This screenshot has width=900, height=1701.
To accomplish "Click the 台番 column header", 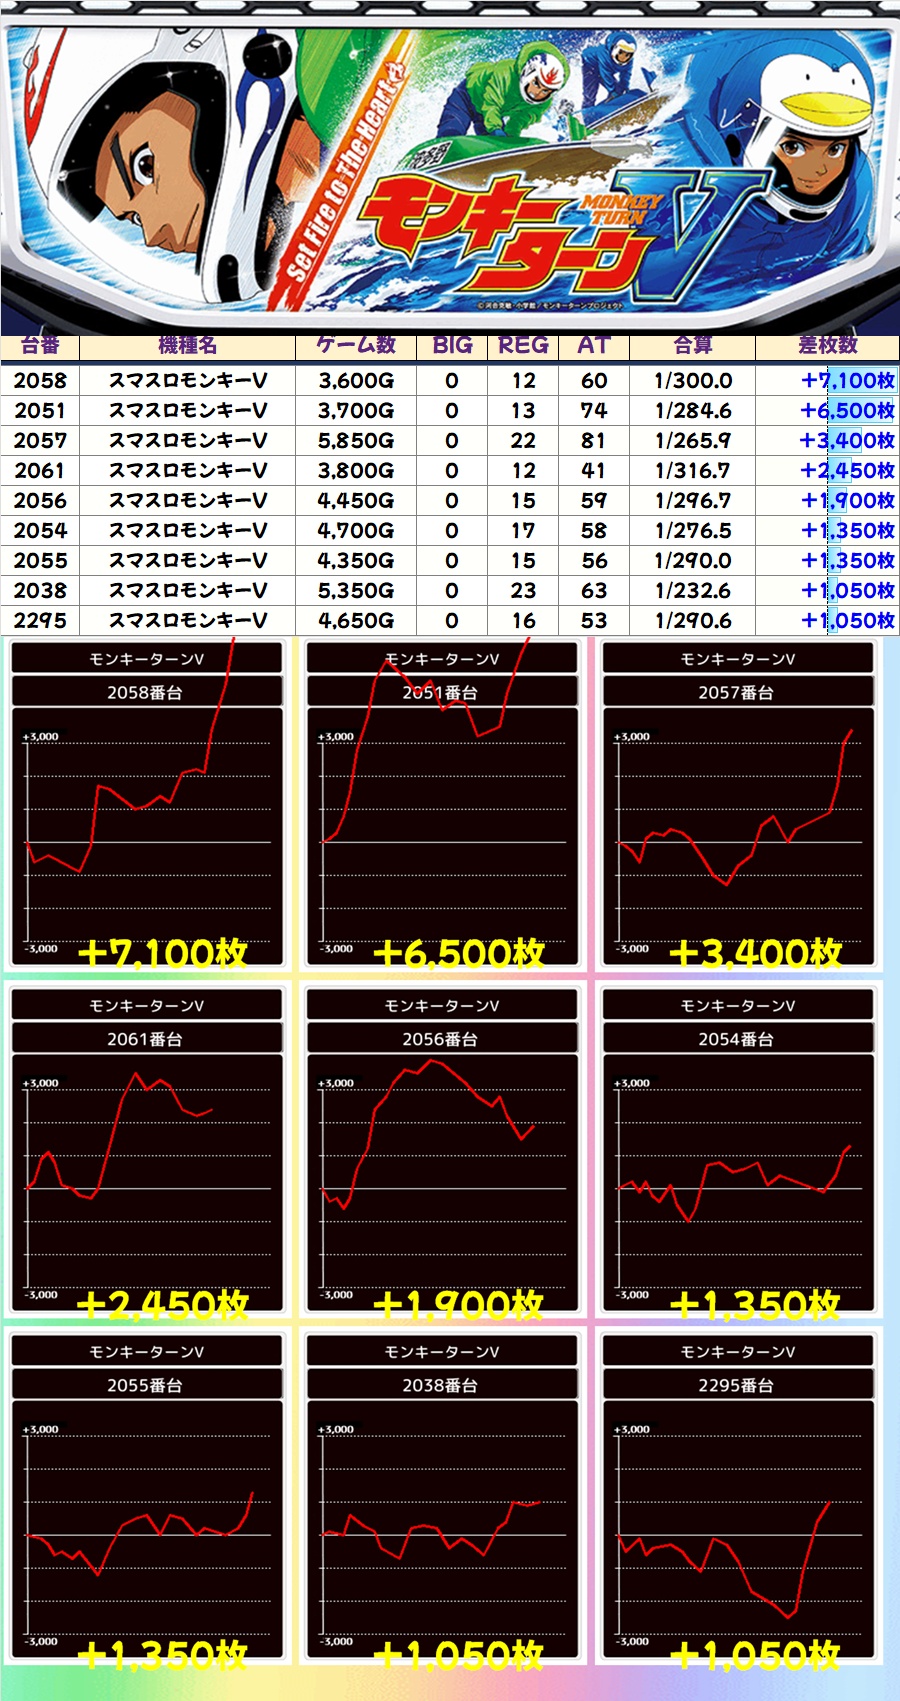I will pos(40,346).
